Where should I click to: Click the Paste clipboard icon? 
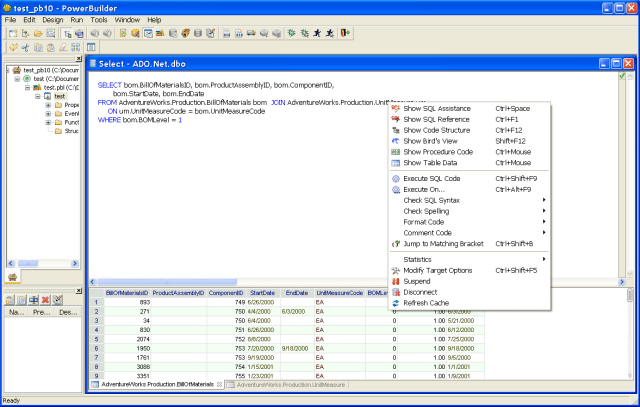tap(51, 48)
